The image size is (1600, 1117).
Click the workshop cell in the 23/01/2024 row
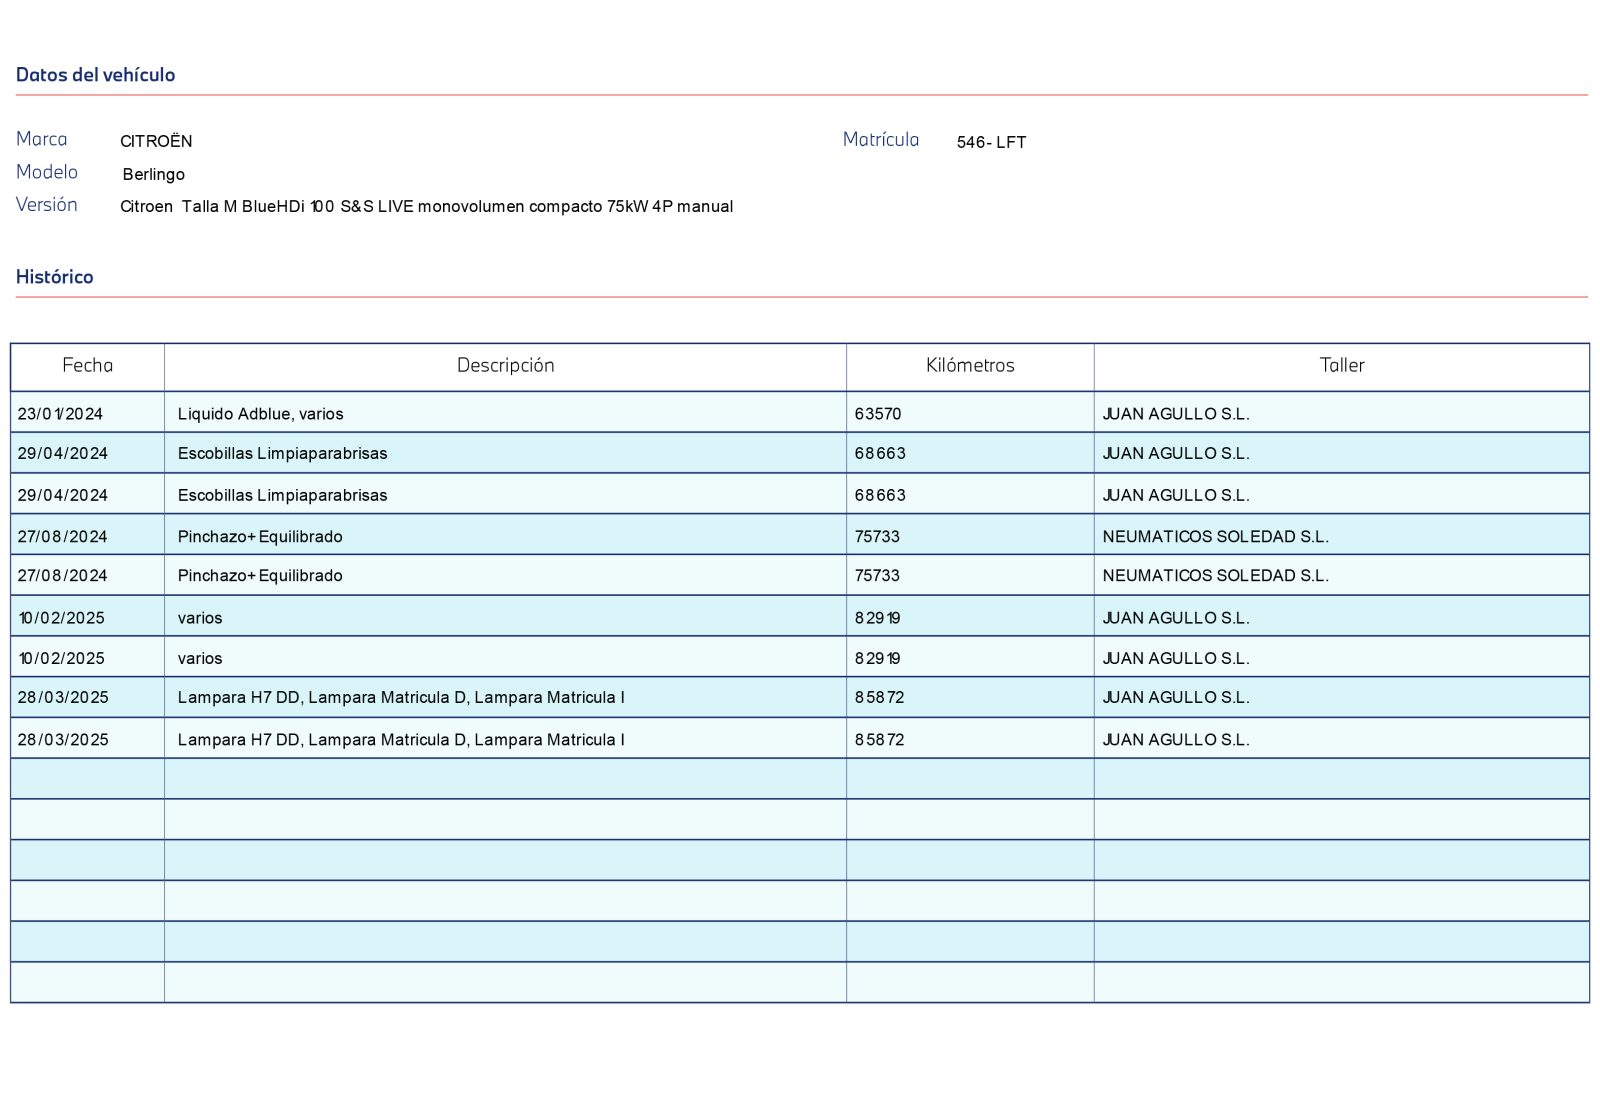[x=1176, y=413]
